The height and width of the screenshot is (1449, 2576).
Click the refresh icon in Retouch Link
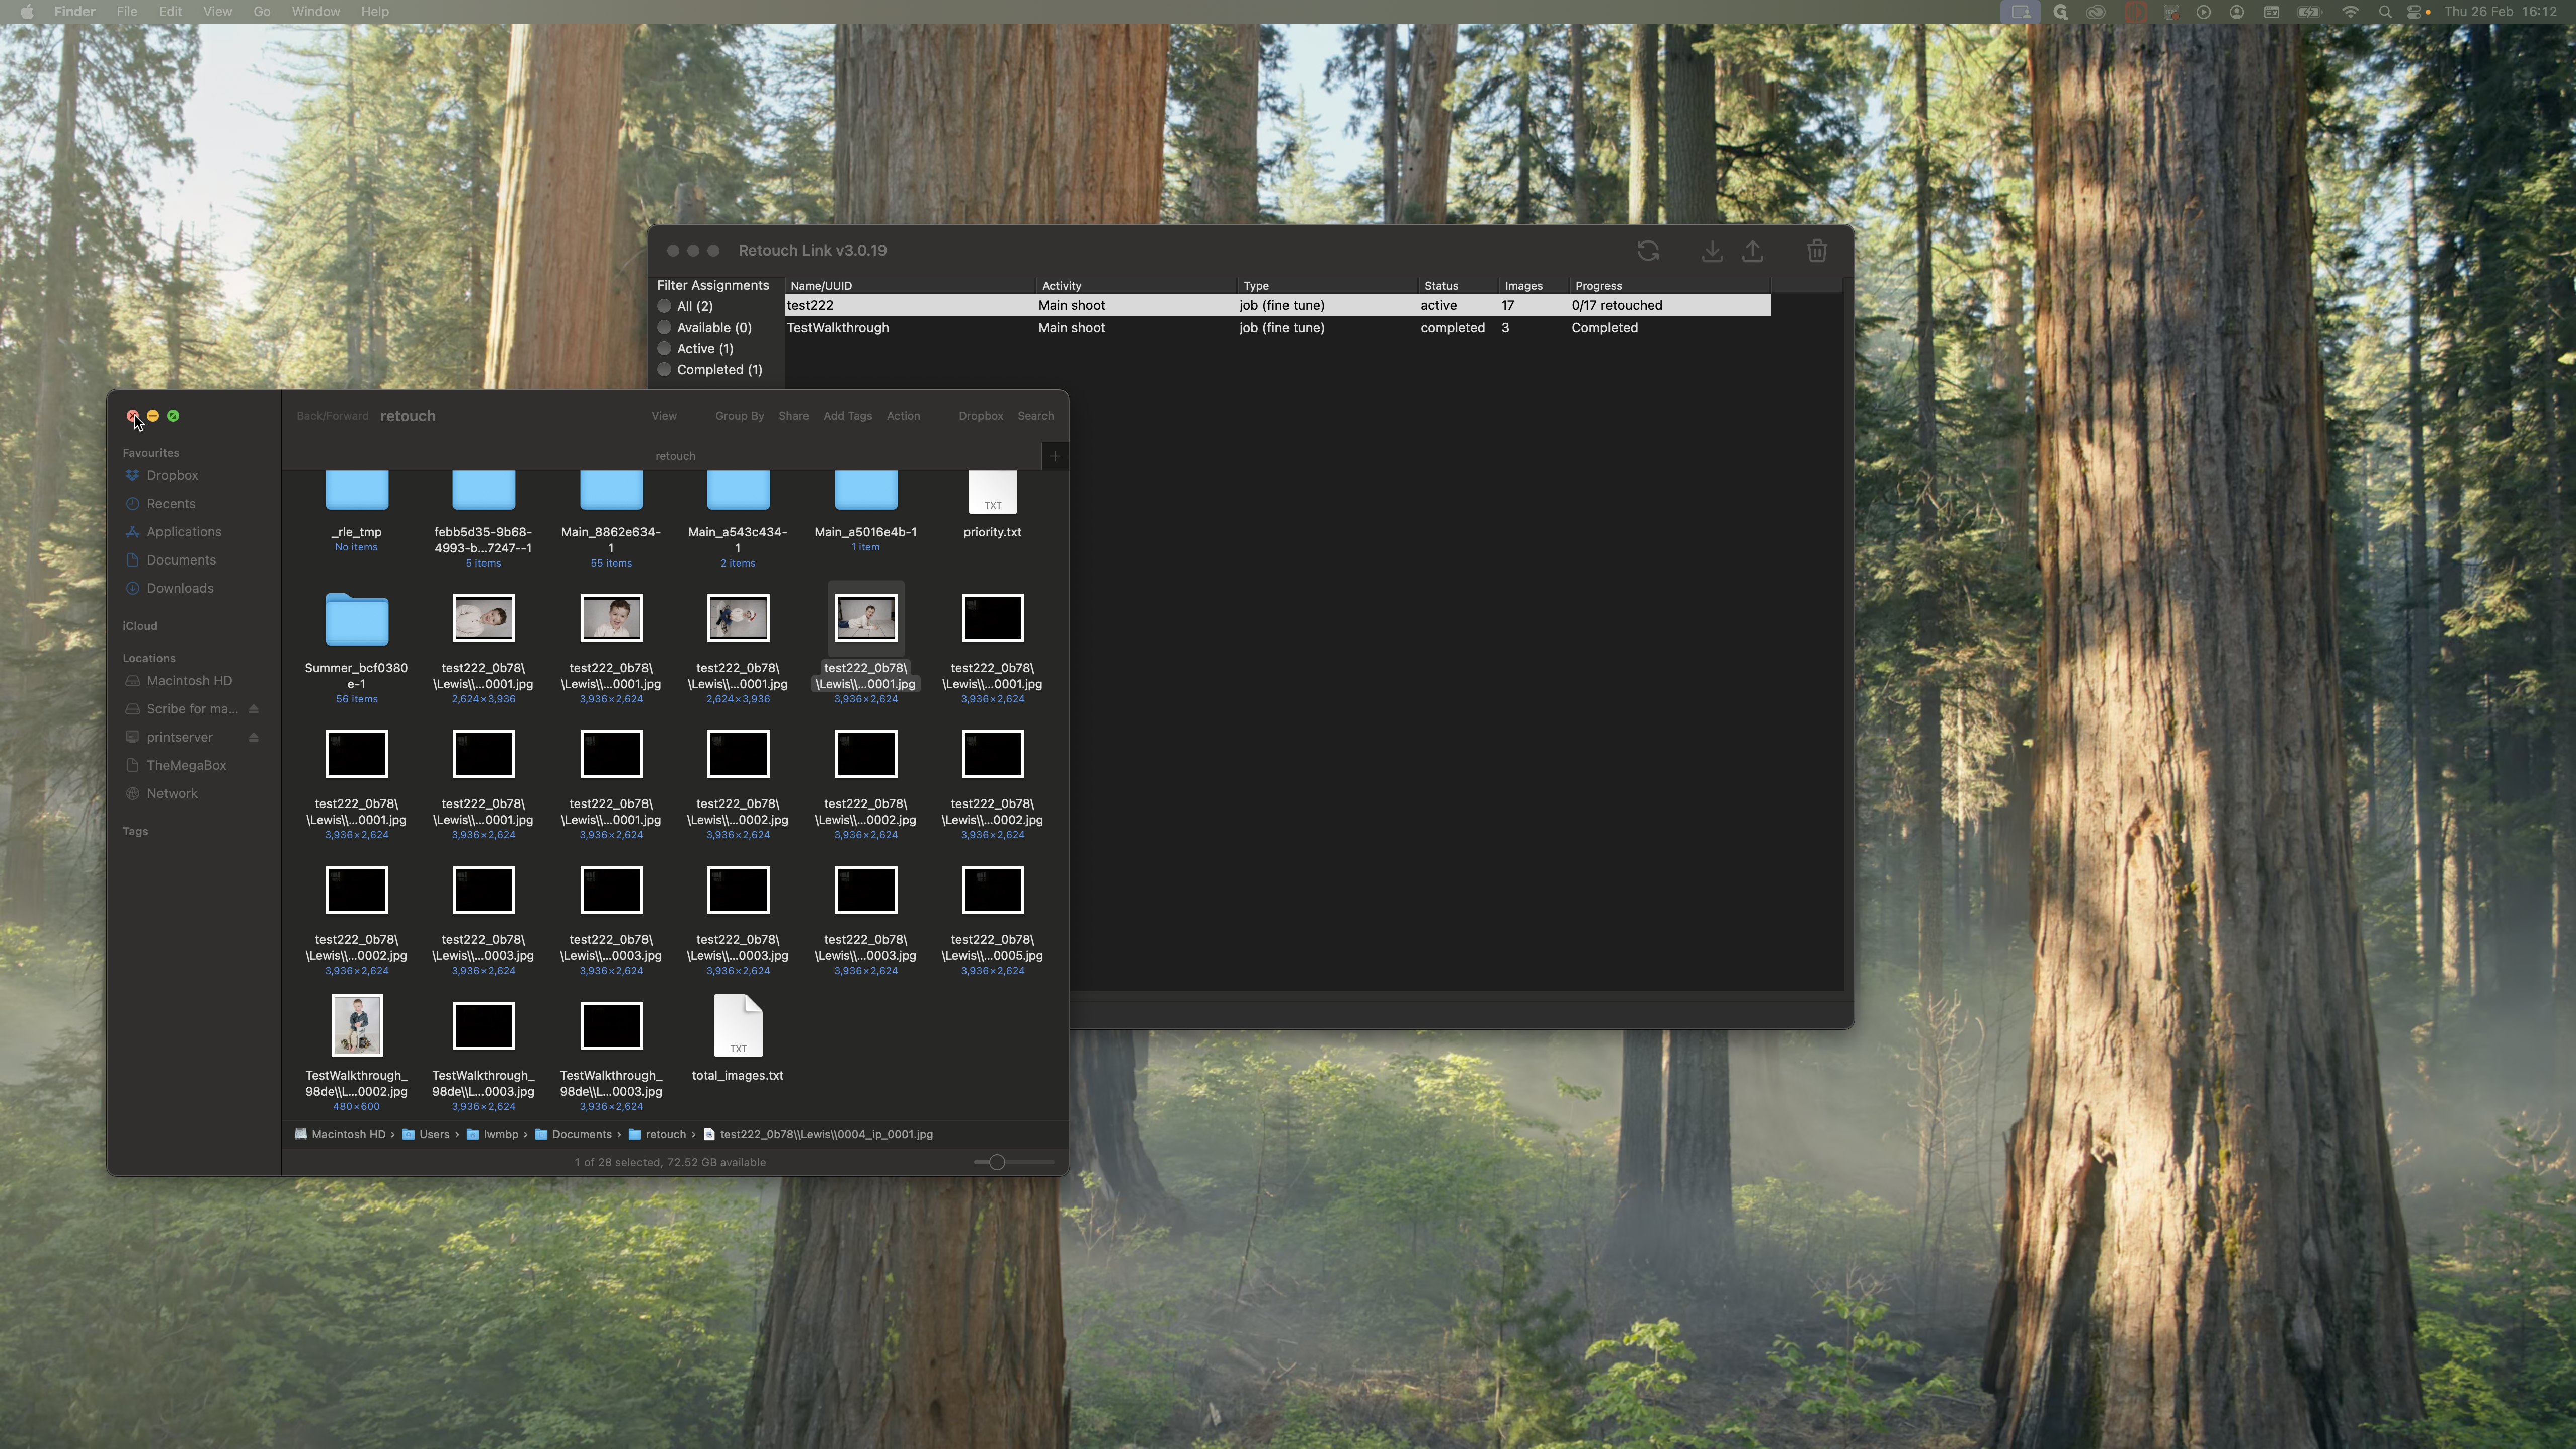coord(1648,251)
